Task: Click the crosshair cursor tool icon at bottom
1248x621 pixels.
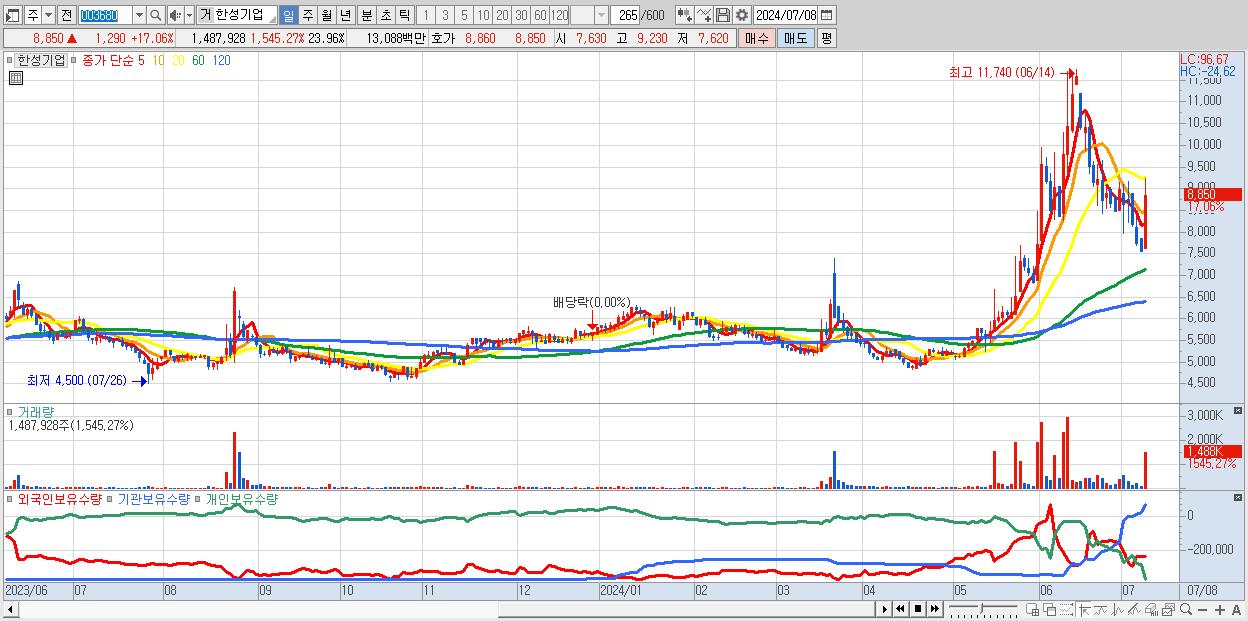Action: [x=1084, y=609]
